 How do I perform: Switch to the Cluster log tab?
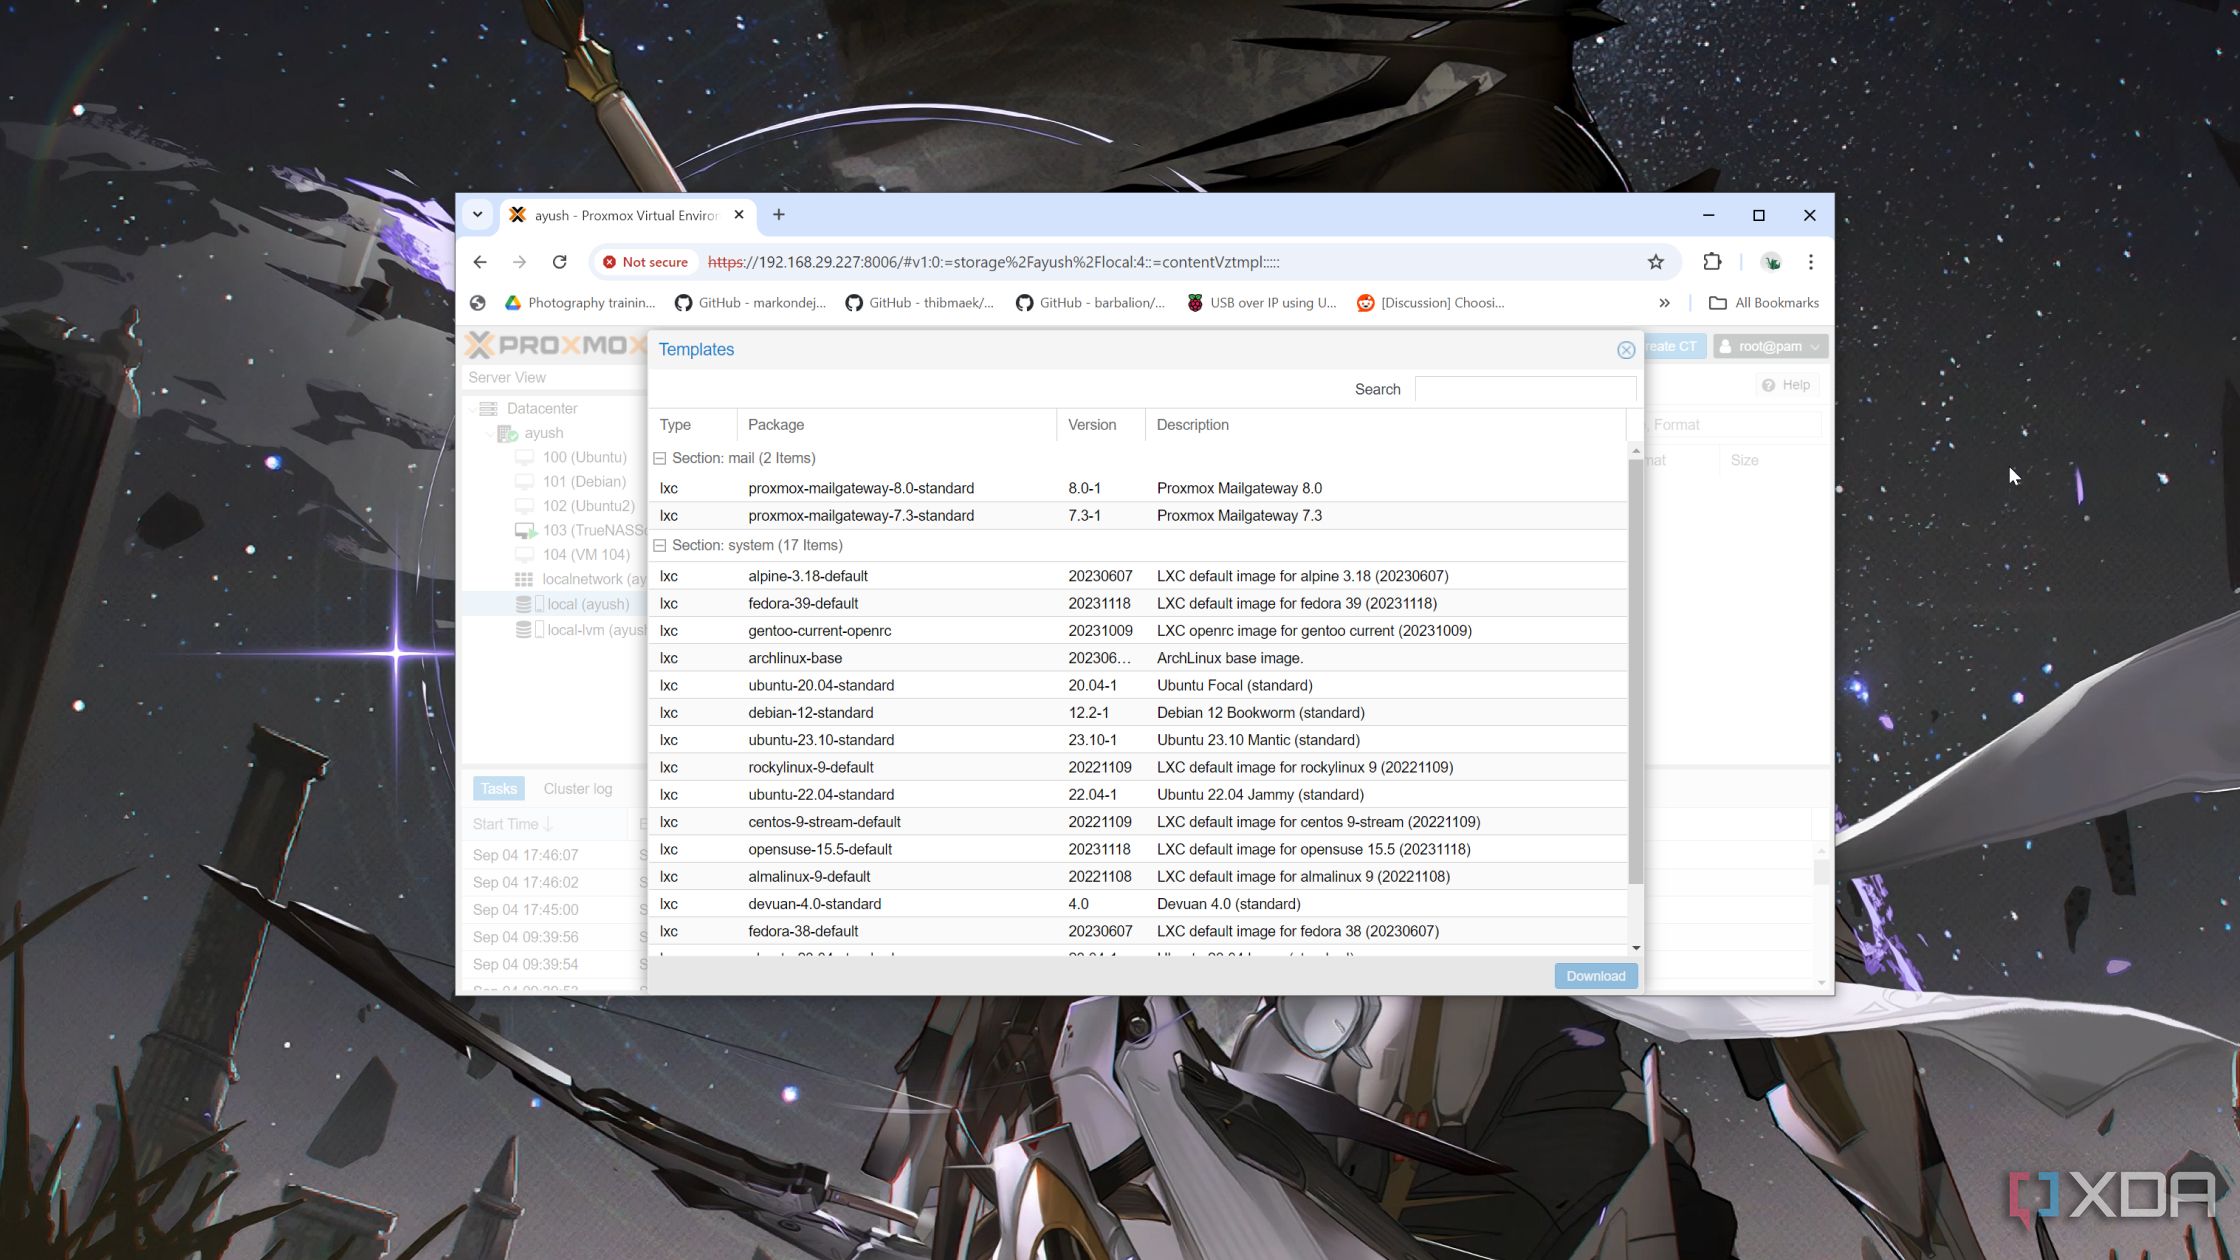tap(577, 788)
